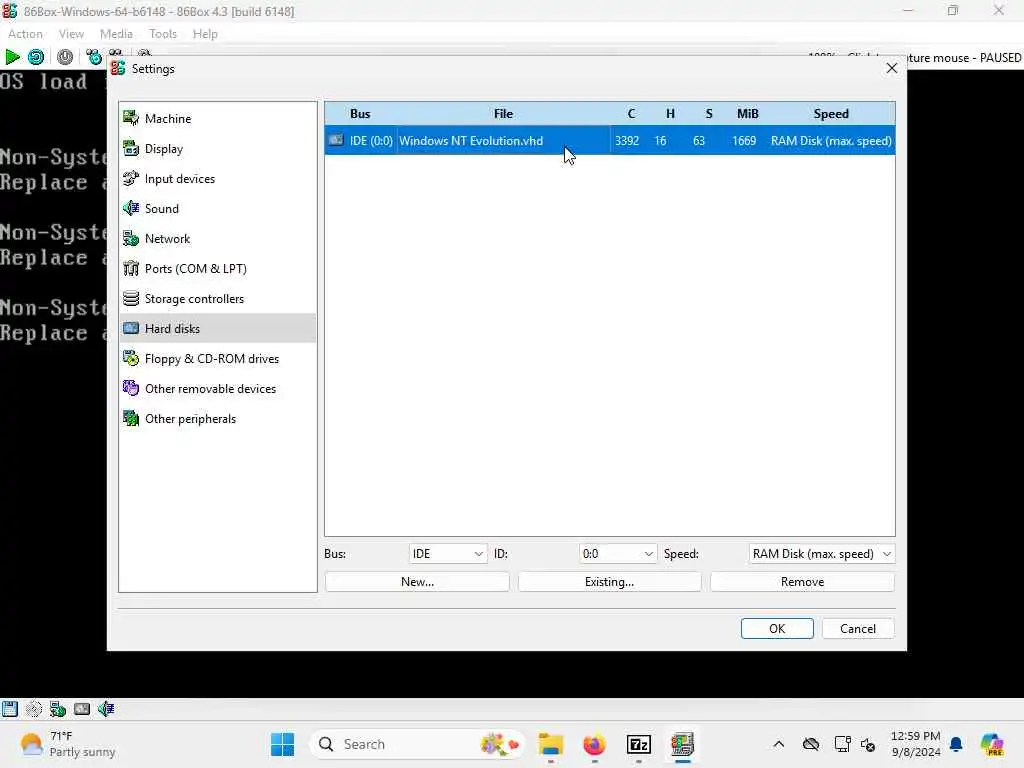Select the Windows NT Evolution.vhd disk row
This screenshot has width=1024, height=768.
(609, 140)
